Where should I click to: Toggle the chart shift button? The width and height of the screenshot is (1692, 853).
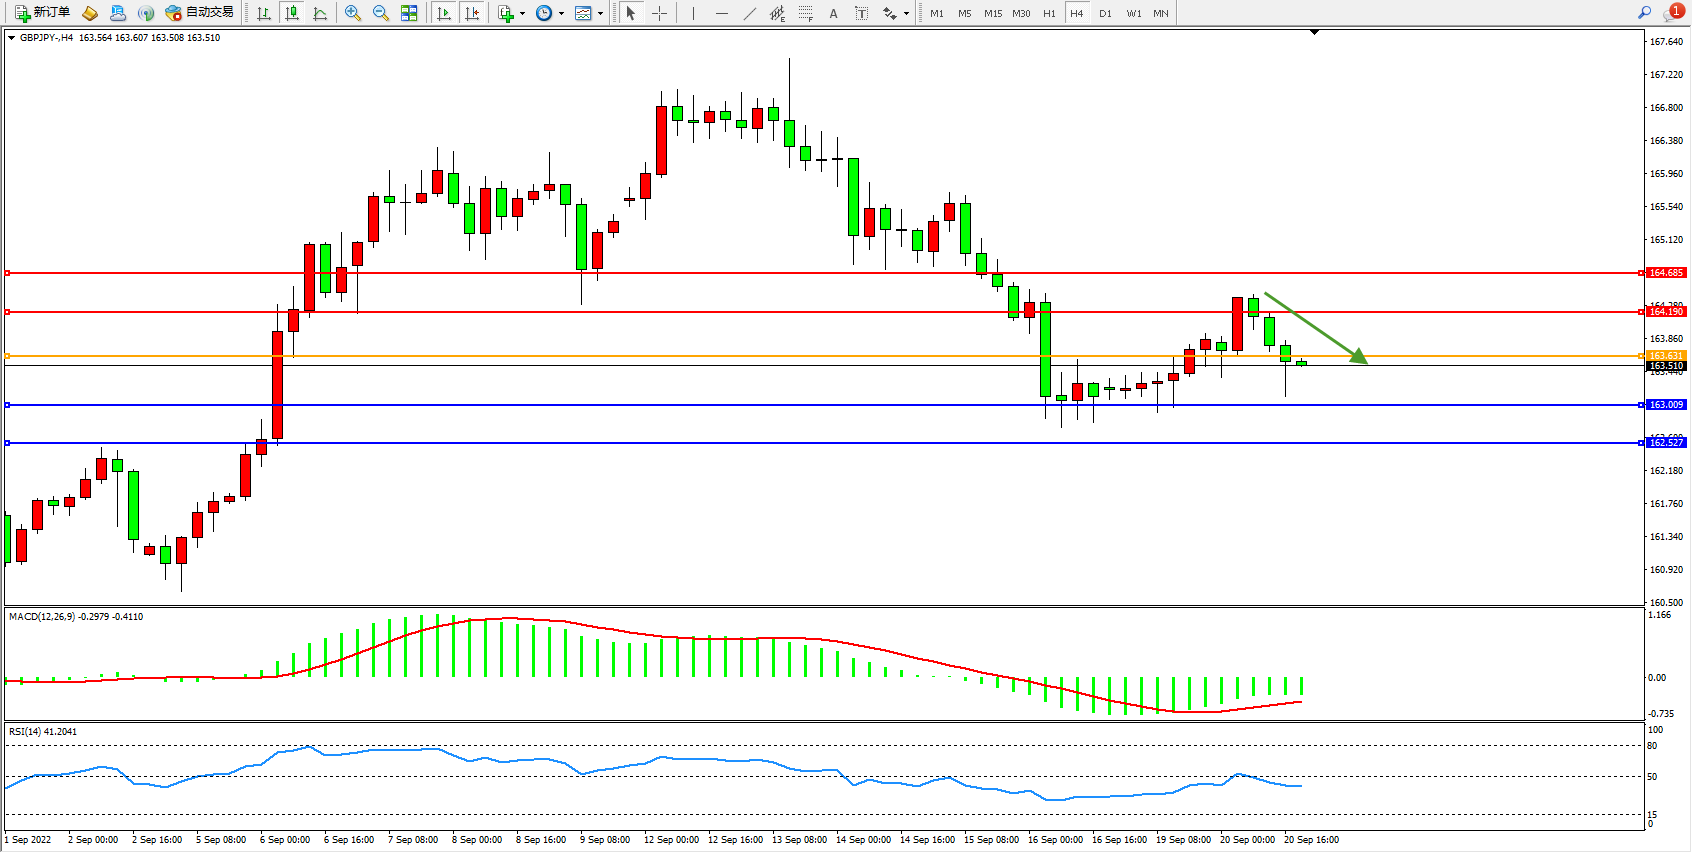[472, 13]
